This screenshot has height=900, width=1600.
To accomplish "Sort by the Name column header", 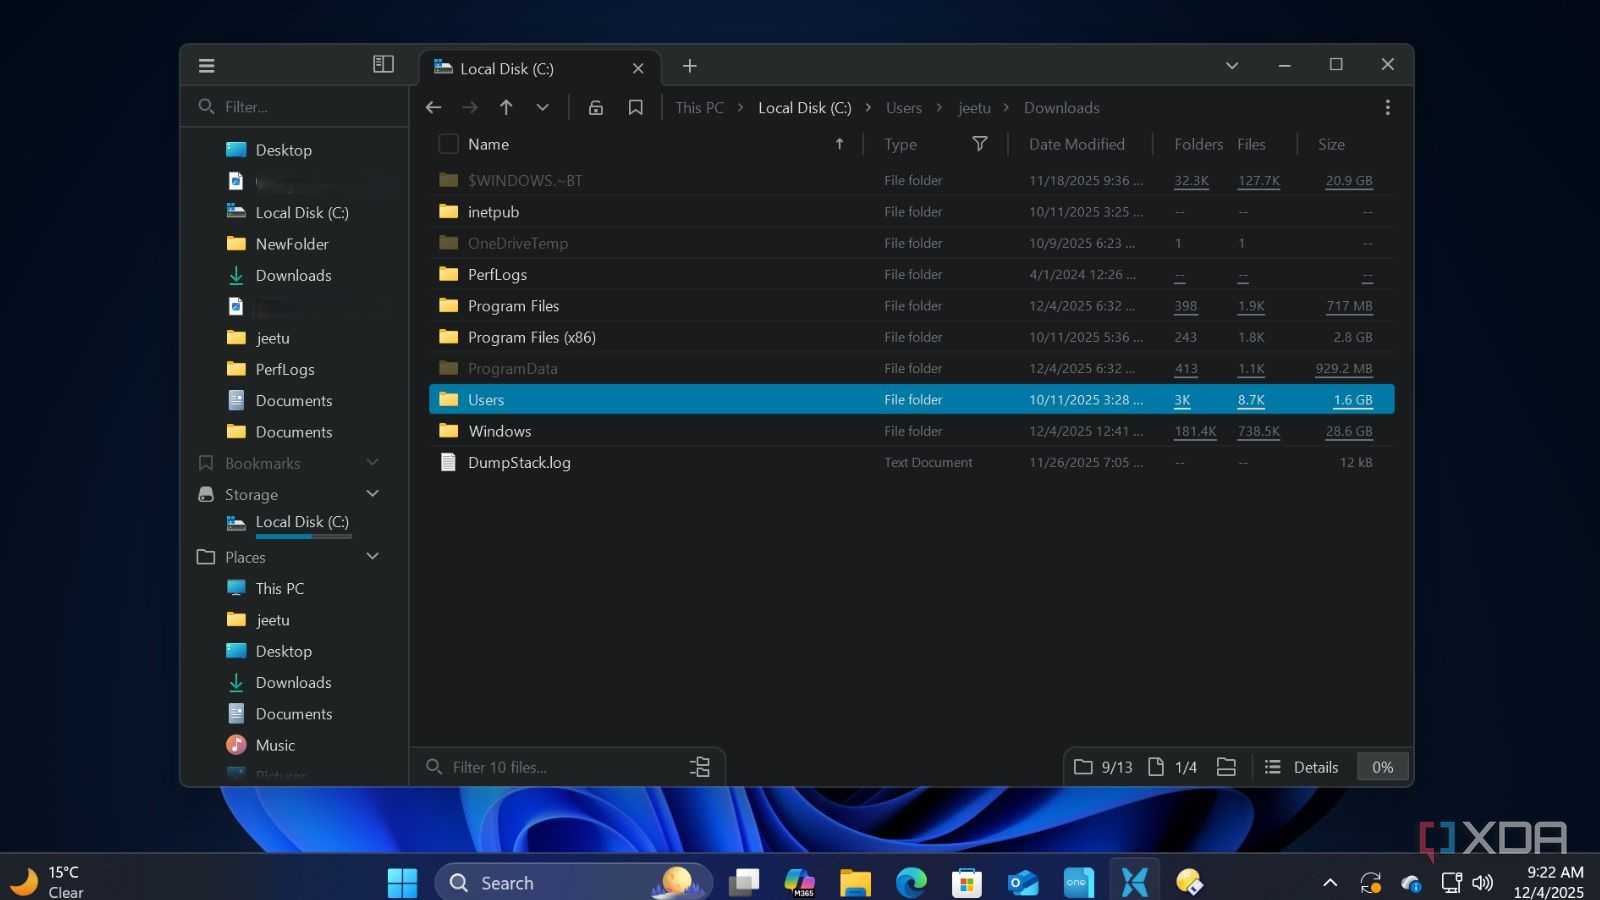I will click(488, 144).
